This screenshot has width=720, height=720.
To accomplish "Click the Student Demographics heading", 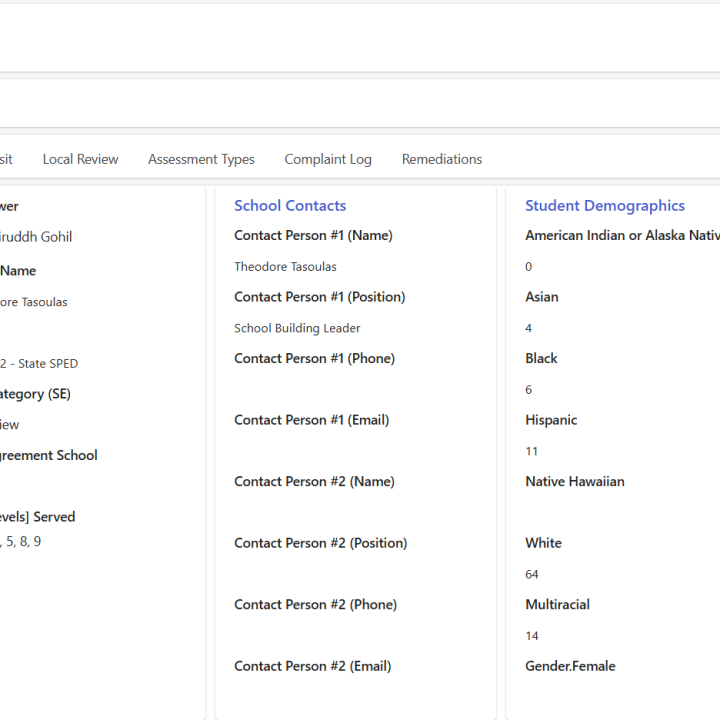I will (604, 206).
